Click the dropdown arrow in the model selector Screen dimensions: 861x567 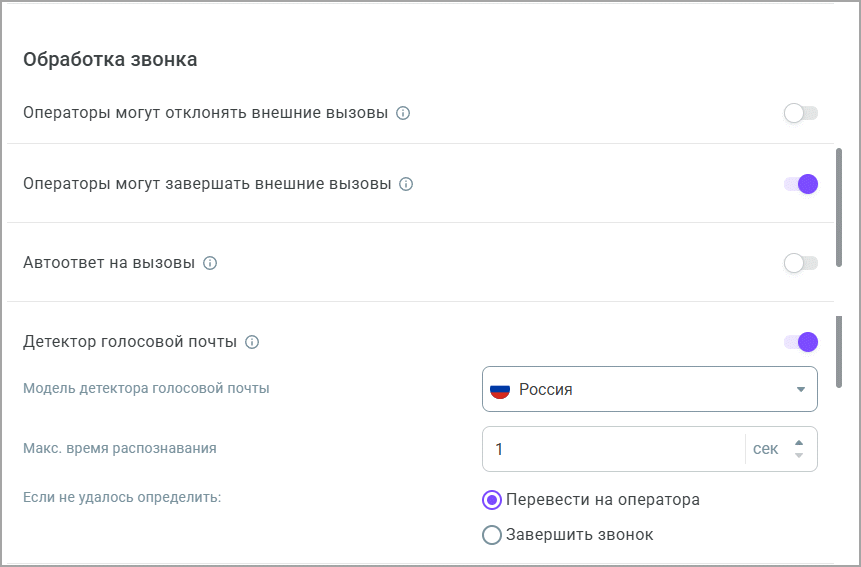coord(800,390)
